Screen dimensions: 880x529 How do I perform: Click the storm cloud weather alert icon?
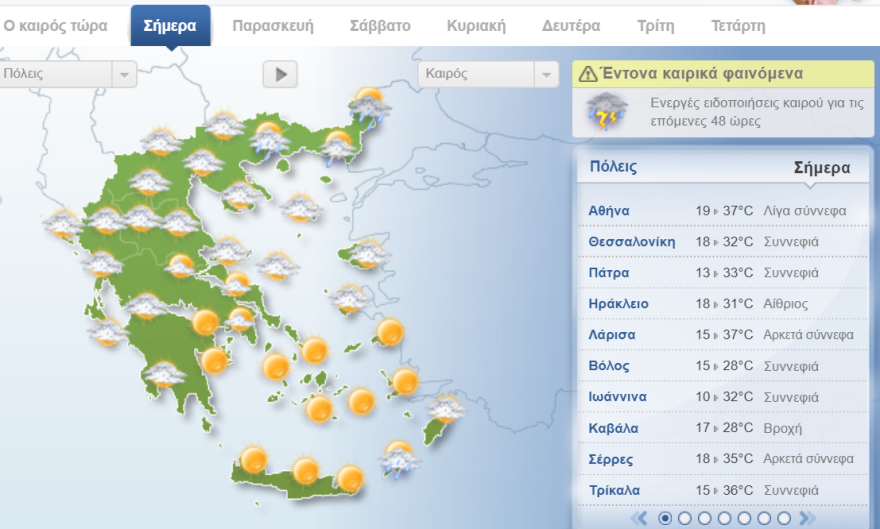tap(606, 111)
